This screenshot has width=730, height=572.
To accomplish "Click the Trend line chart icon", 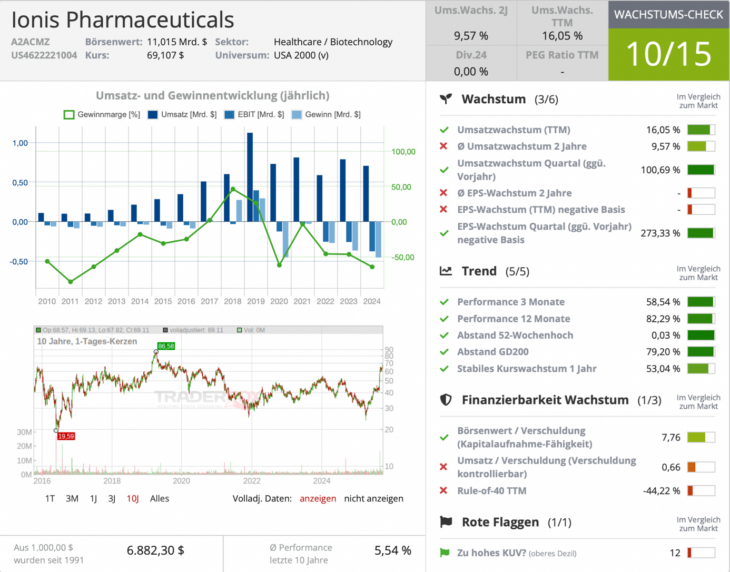I will 446,271.
